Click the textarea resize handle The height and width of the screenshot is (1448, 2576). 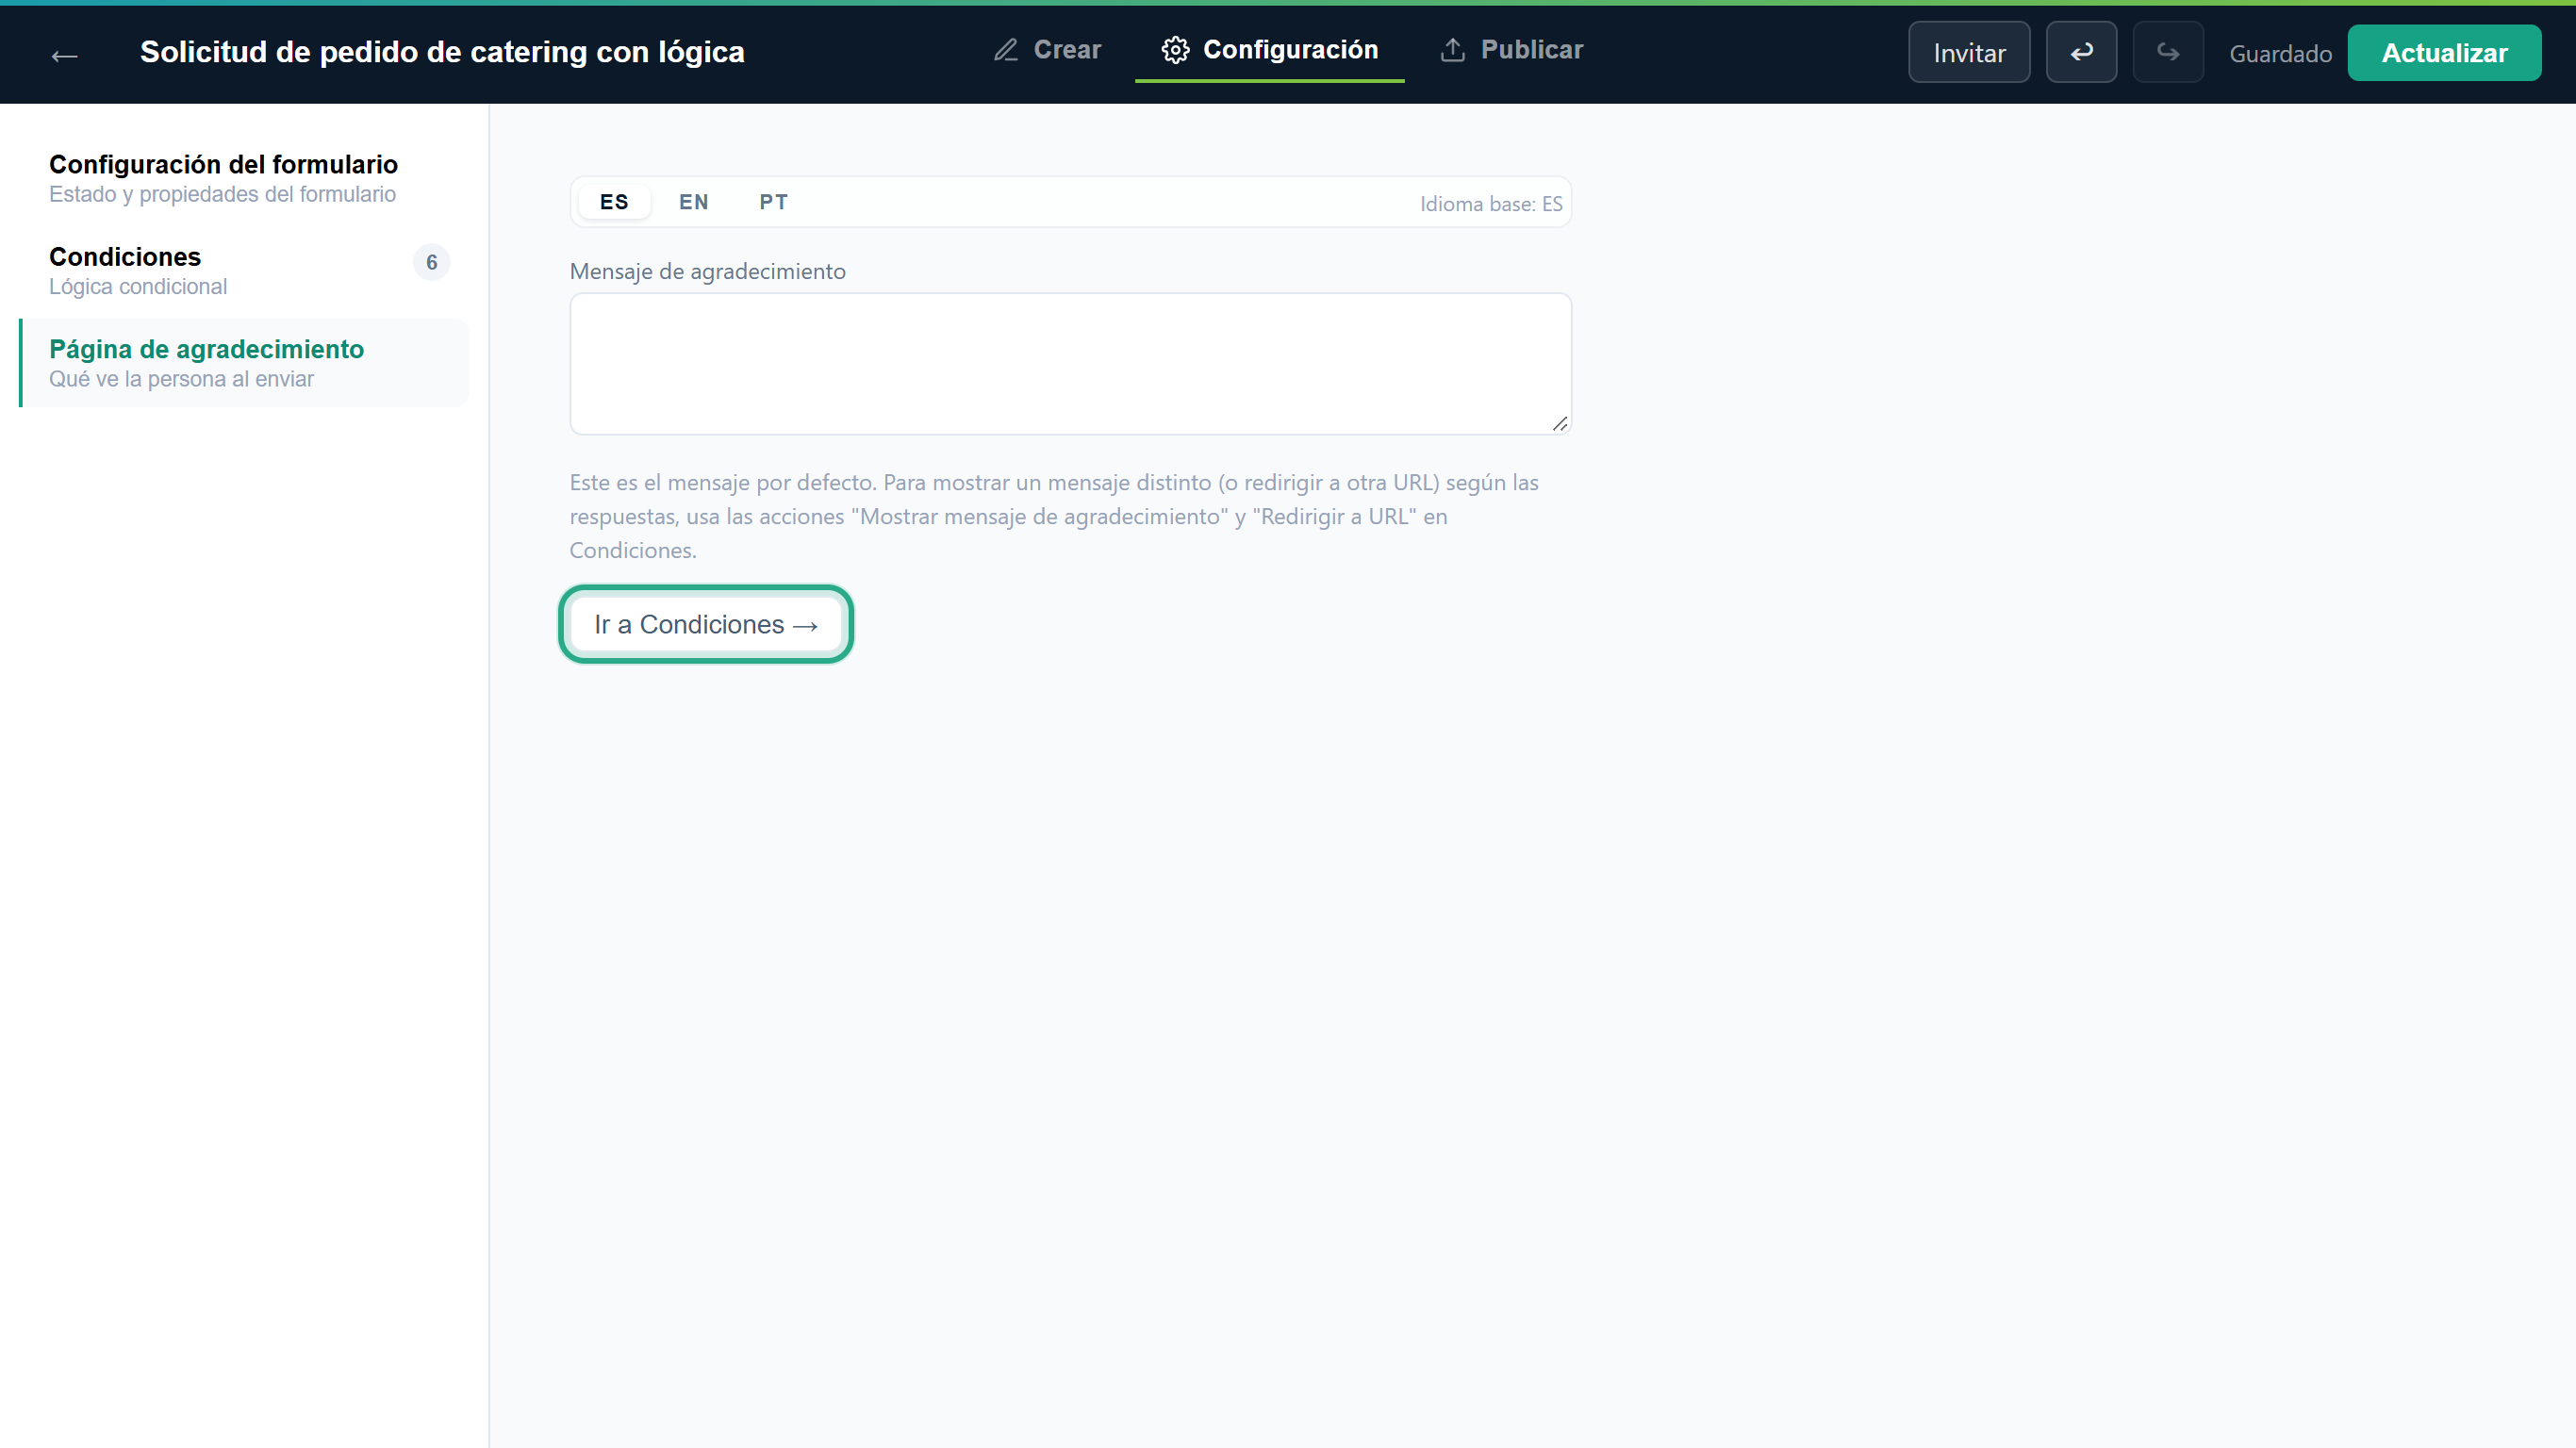click(1559, 424)
